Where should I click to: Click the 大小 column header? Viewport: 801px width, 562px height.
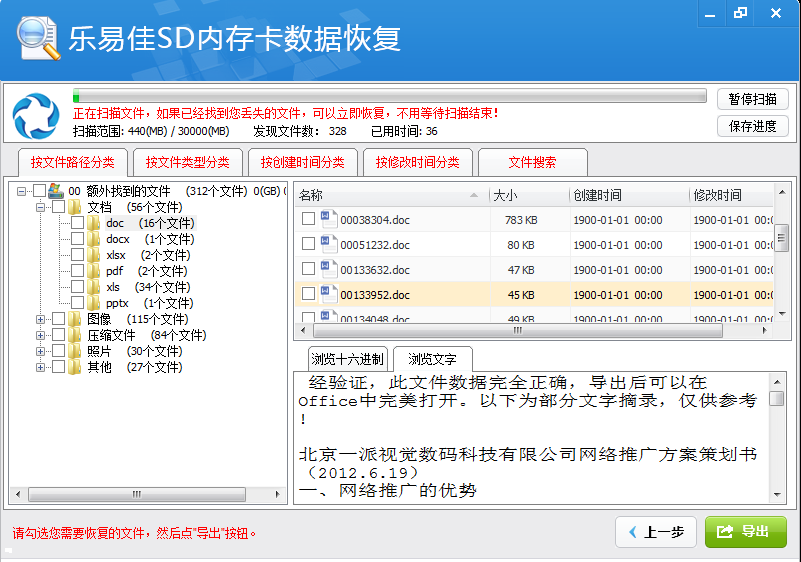coord(528,195)
